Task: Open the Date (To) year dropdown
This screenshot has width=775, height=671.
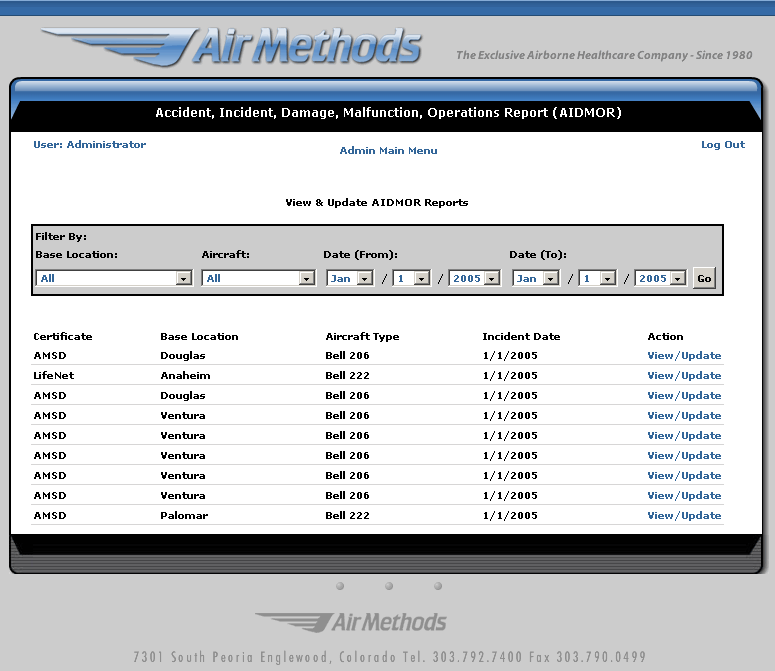Action: (660, 278)
